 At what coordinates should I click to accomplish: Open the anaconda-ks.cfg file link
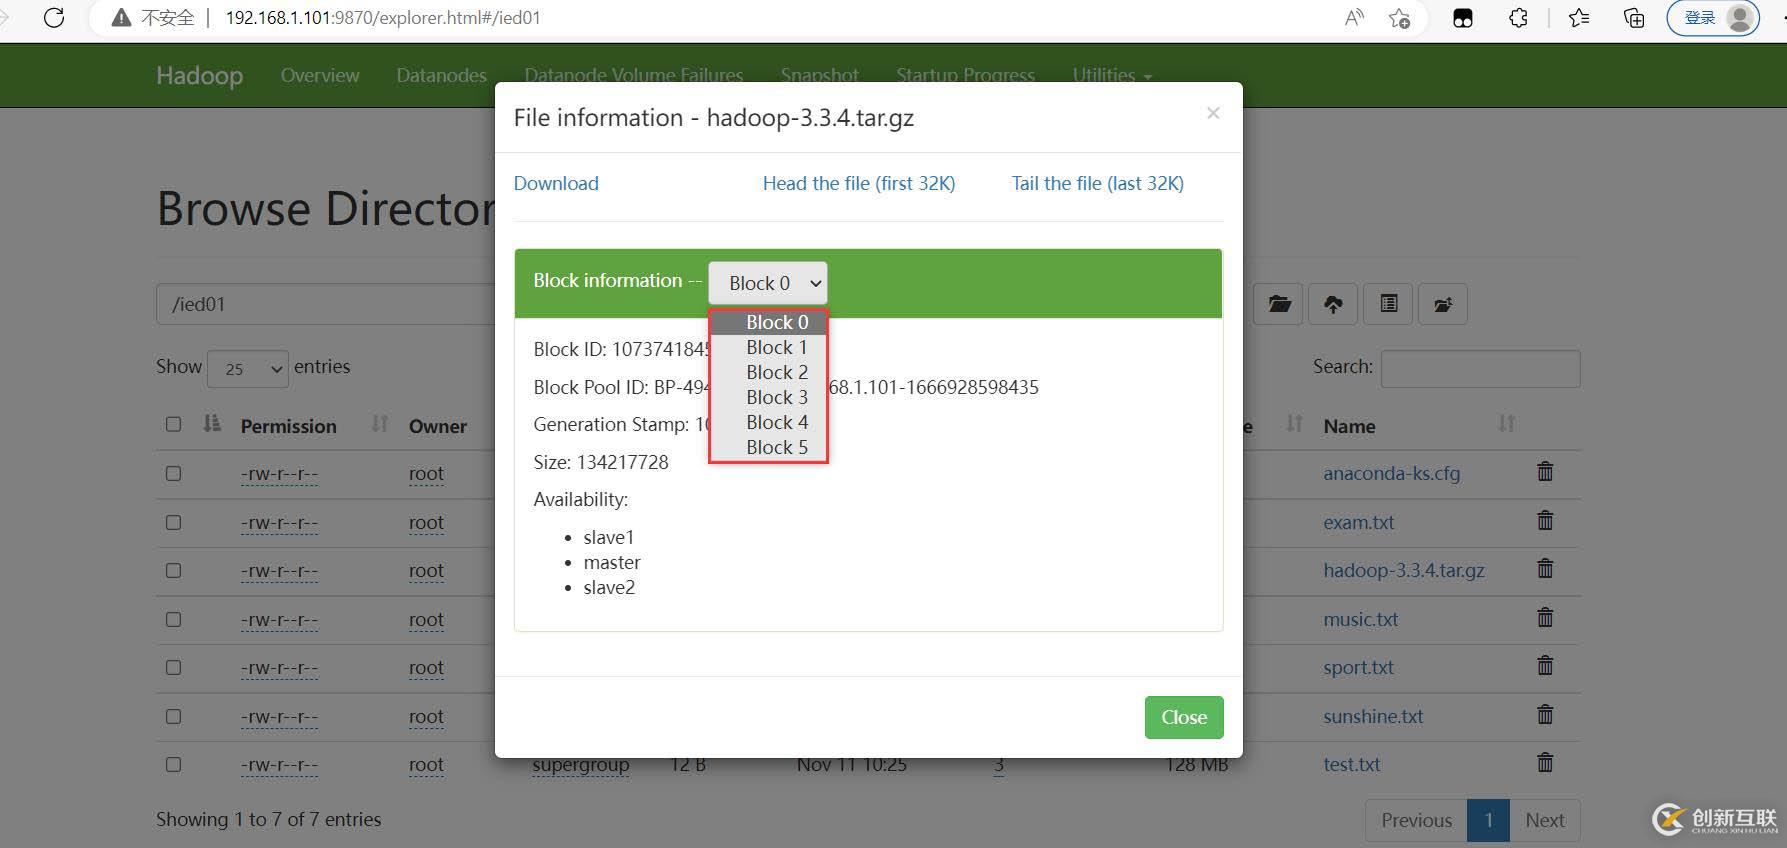point(1391,473)
